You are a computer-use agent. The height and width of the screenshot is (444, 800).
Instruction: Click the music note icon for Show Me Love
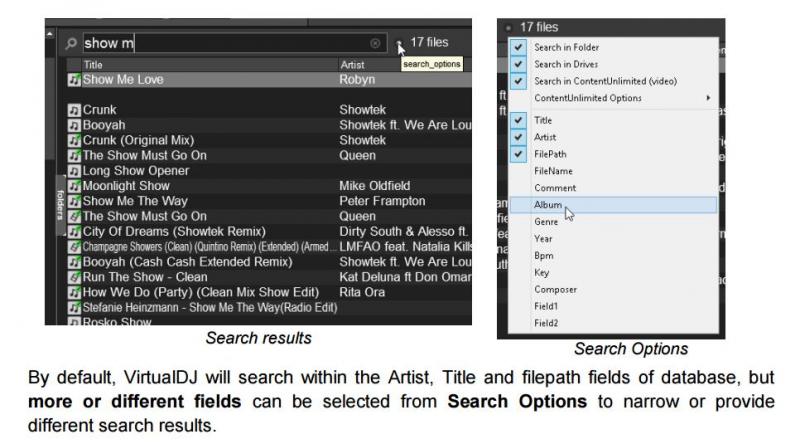pyautogui.click(x=74, y=80)
